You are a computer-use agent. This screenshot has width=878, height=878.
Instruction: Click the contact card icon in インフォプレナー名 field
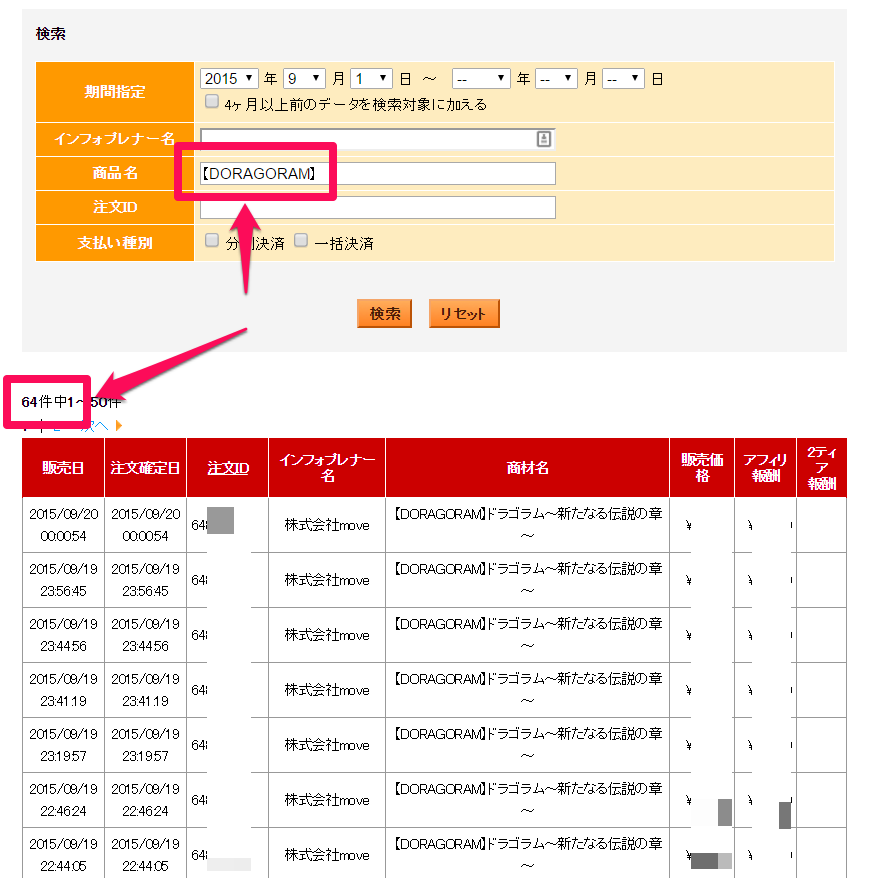point(543,139)
